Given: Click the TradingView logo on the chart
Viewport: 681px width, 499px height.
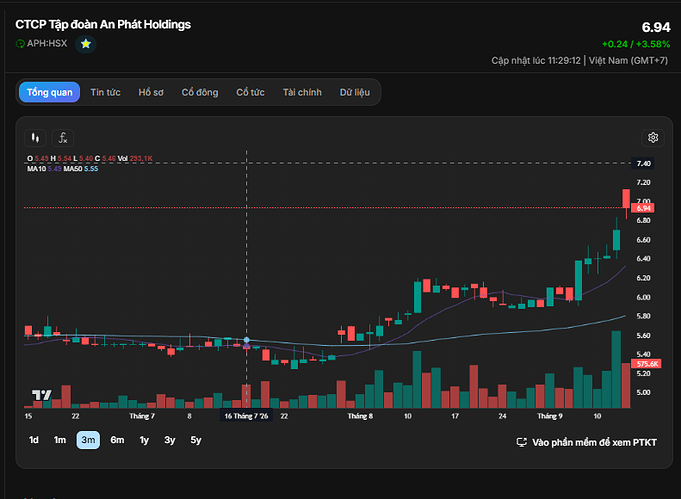Looking at the screenshot, I should click(42, 395).
